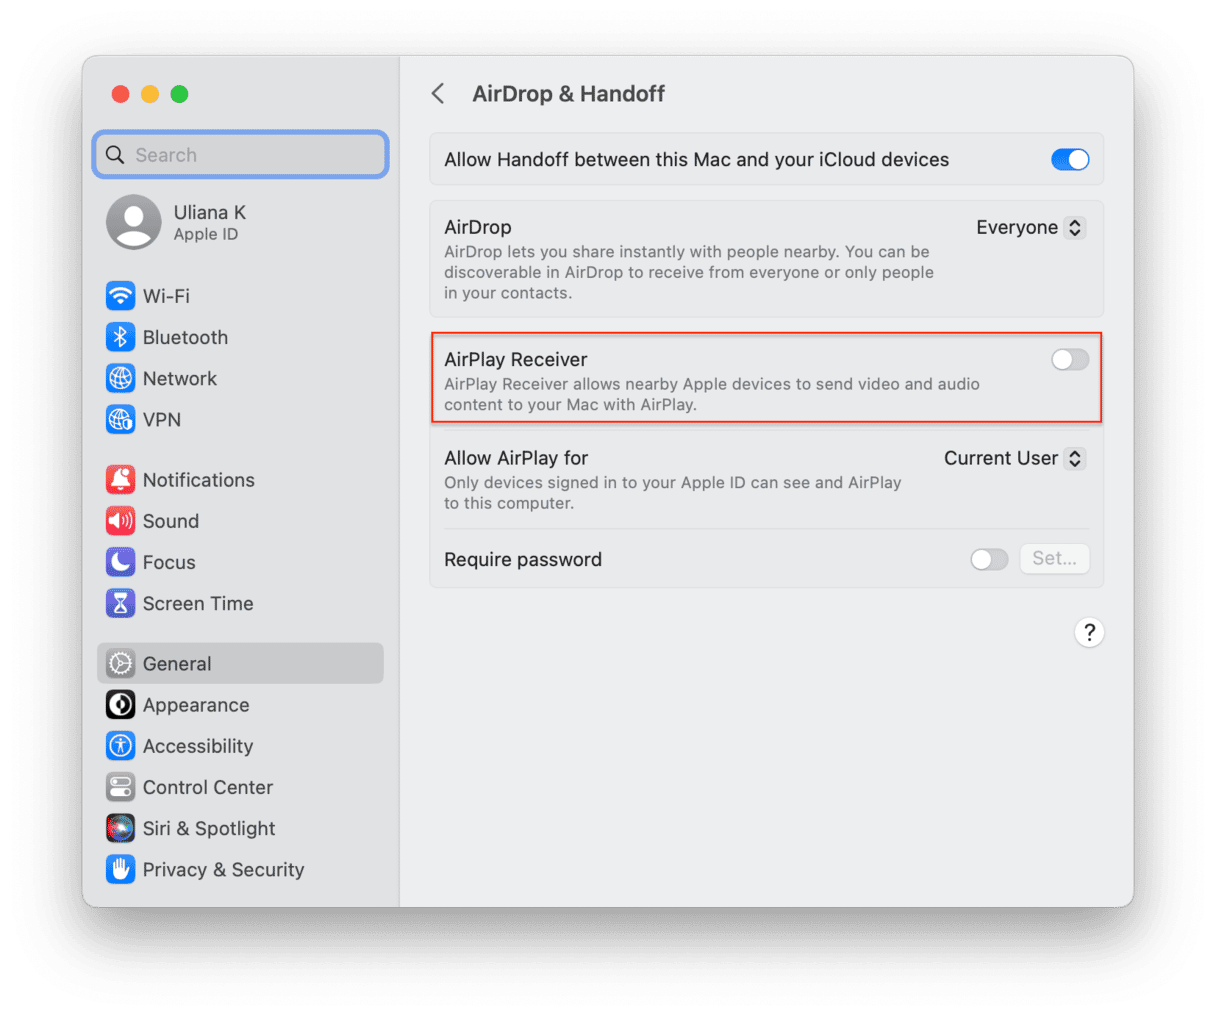Click the Require password label
Viewport: 1216px width, 1016px height.
pos(523,560)
